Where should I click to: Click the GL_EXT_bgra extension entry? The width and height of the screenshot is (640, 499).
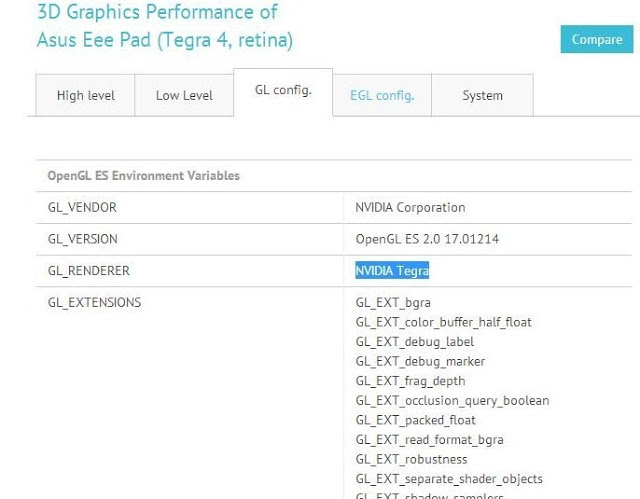pos(393,302)
